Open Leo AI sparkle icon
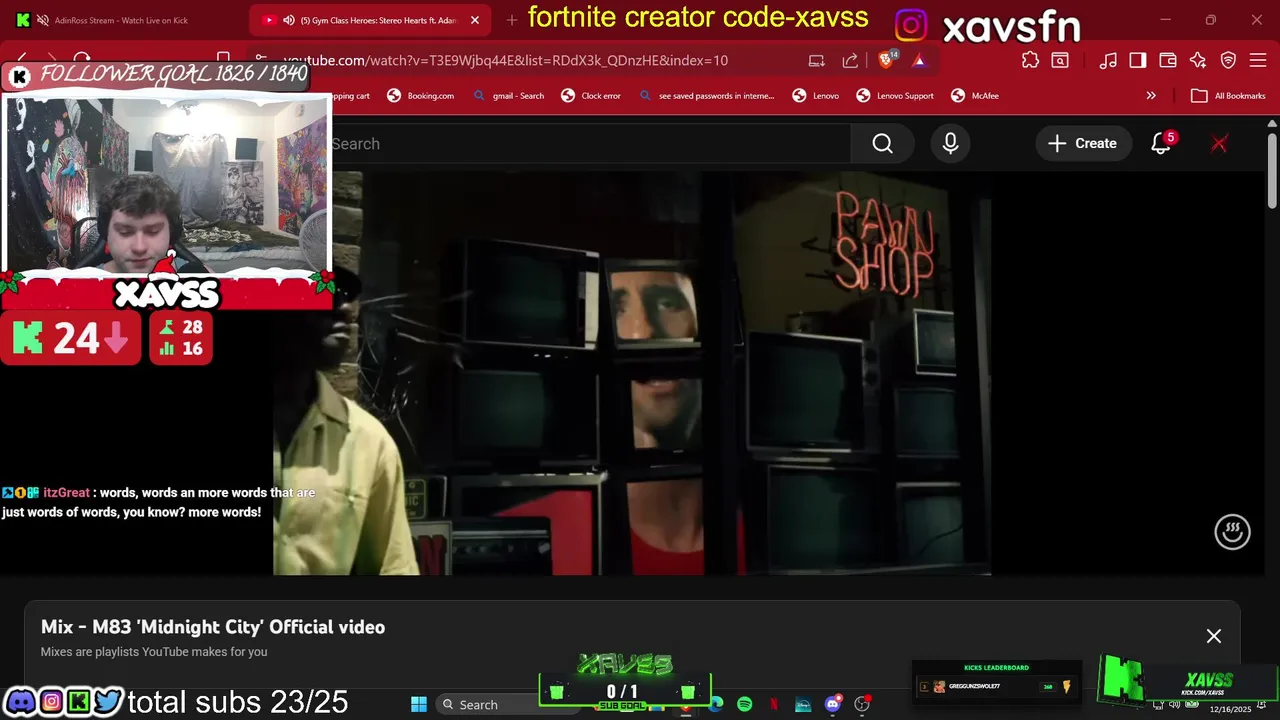Image resolution: width=1280 pixels, height=720 pixels. point(1198,60)
